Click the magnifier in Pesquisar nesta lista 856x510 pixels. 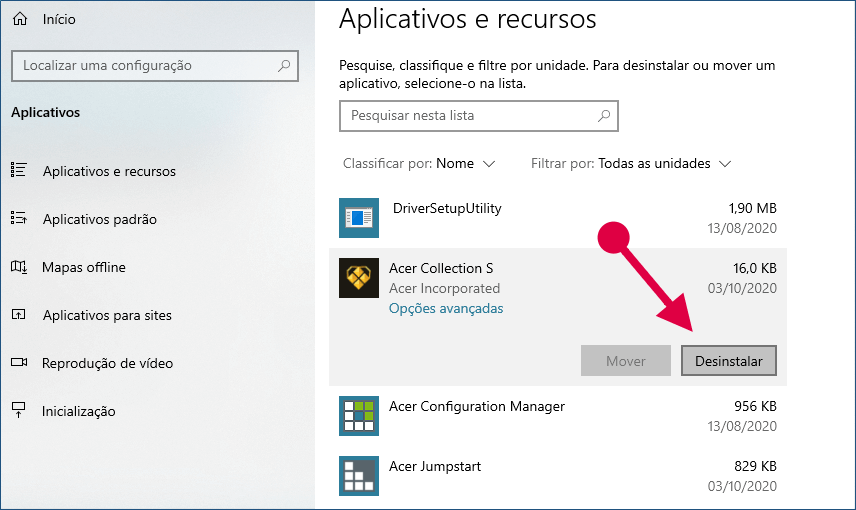(x=604, y=116)
